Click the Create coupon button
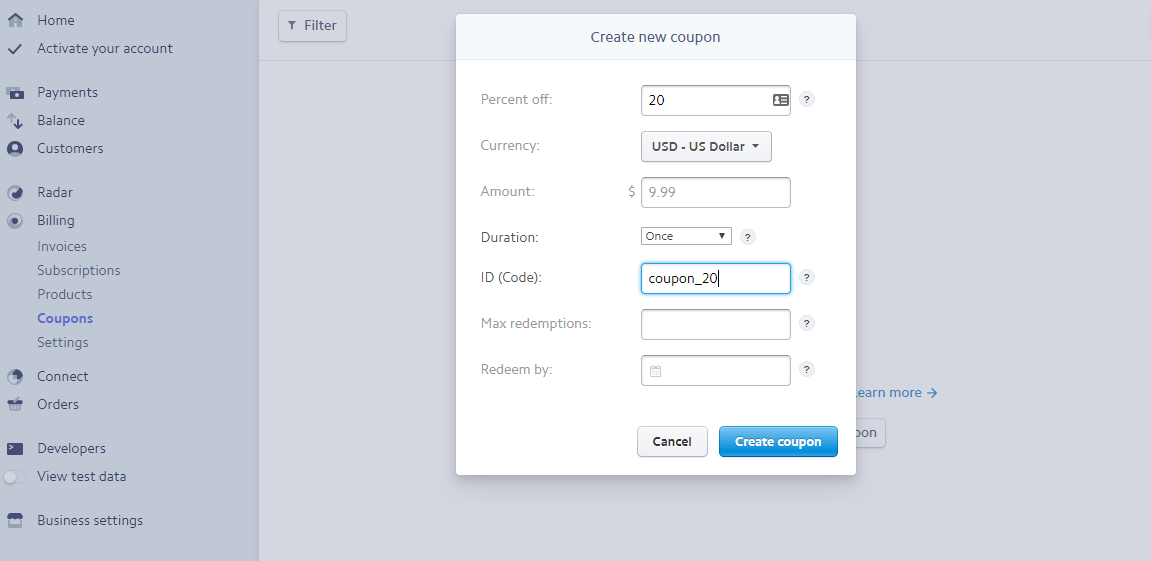 778,441
